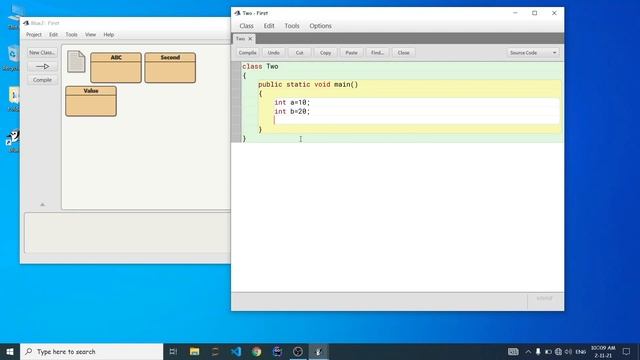This screenshot has height=360, width=640.
Task: Open the Recycle Bin desktop icon
Action: pyautogui.click(x=12, y=58)
